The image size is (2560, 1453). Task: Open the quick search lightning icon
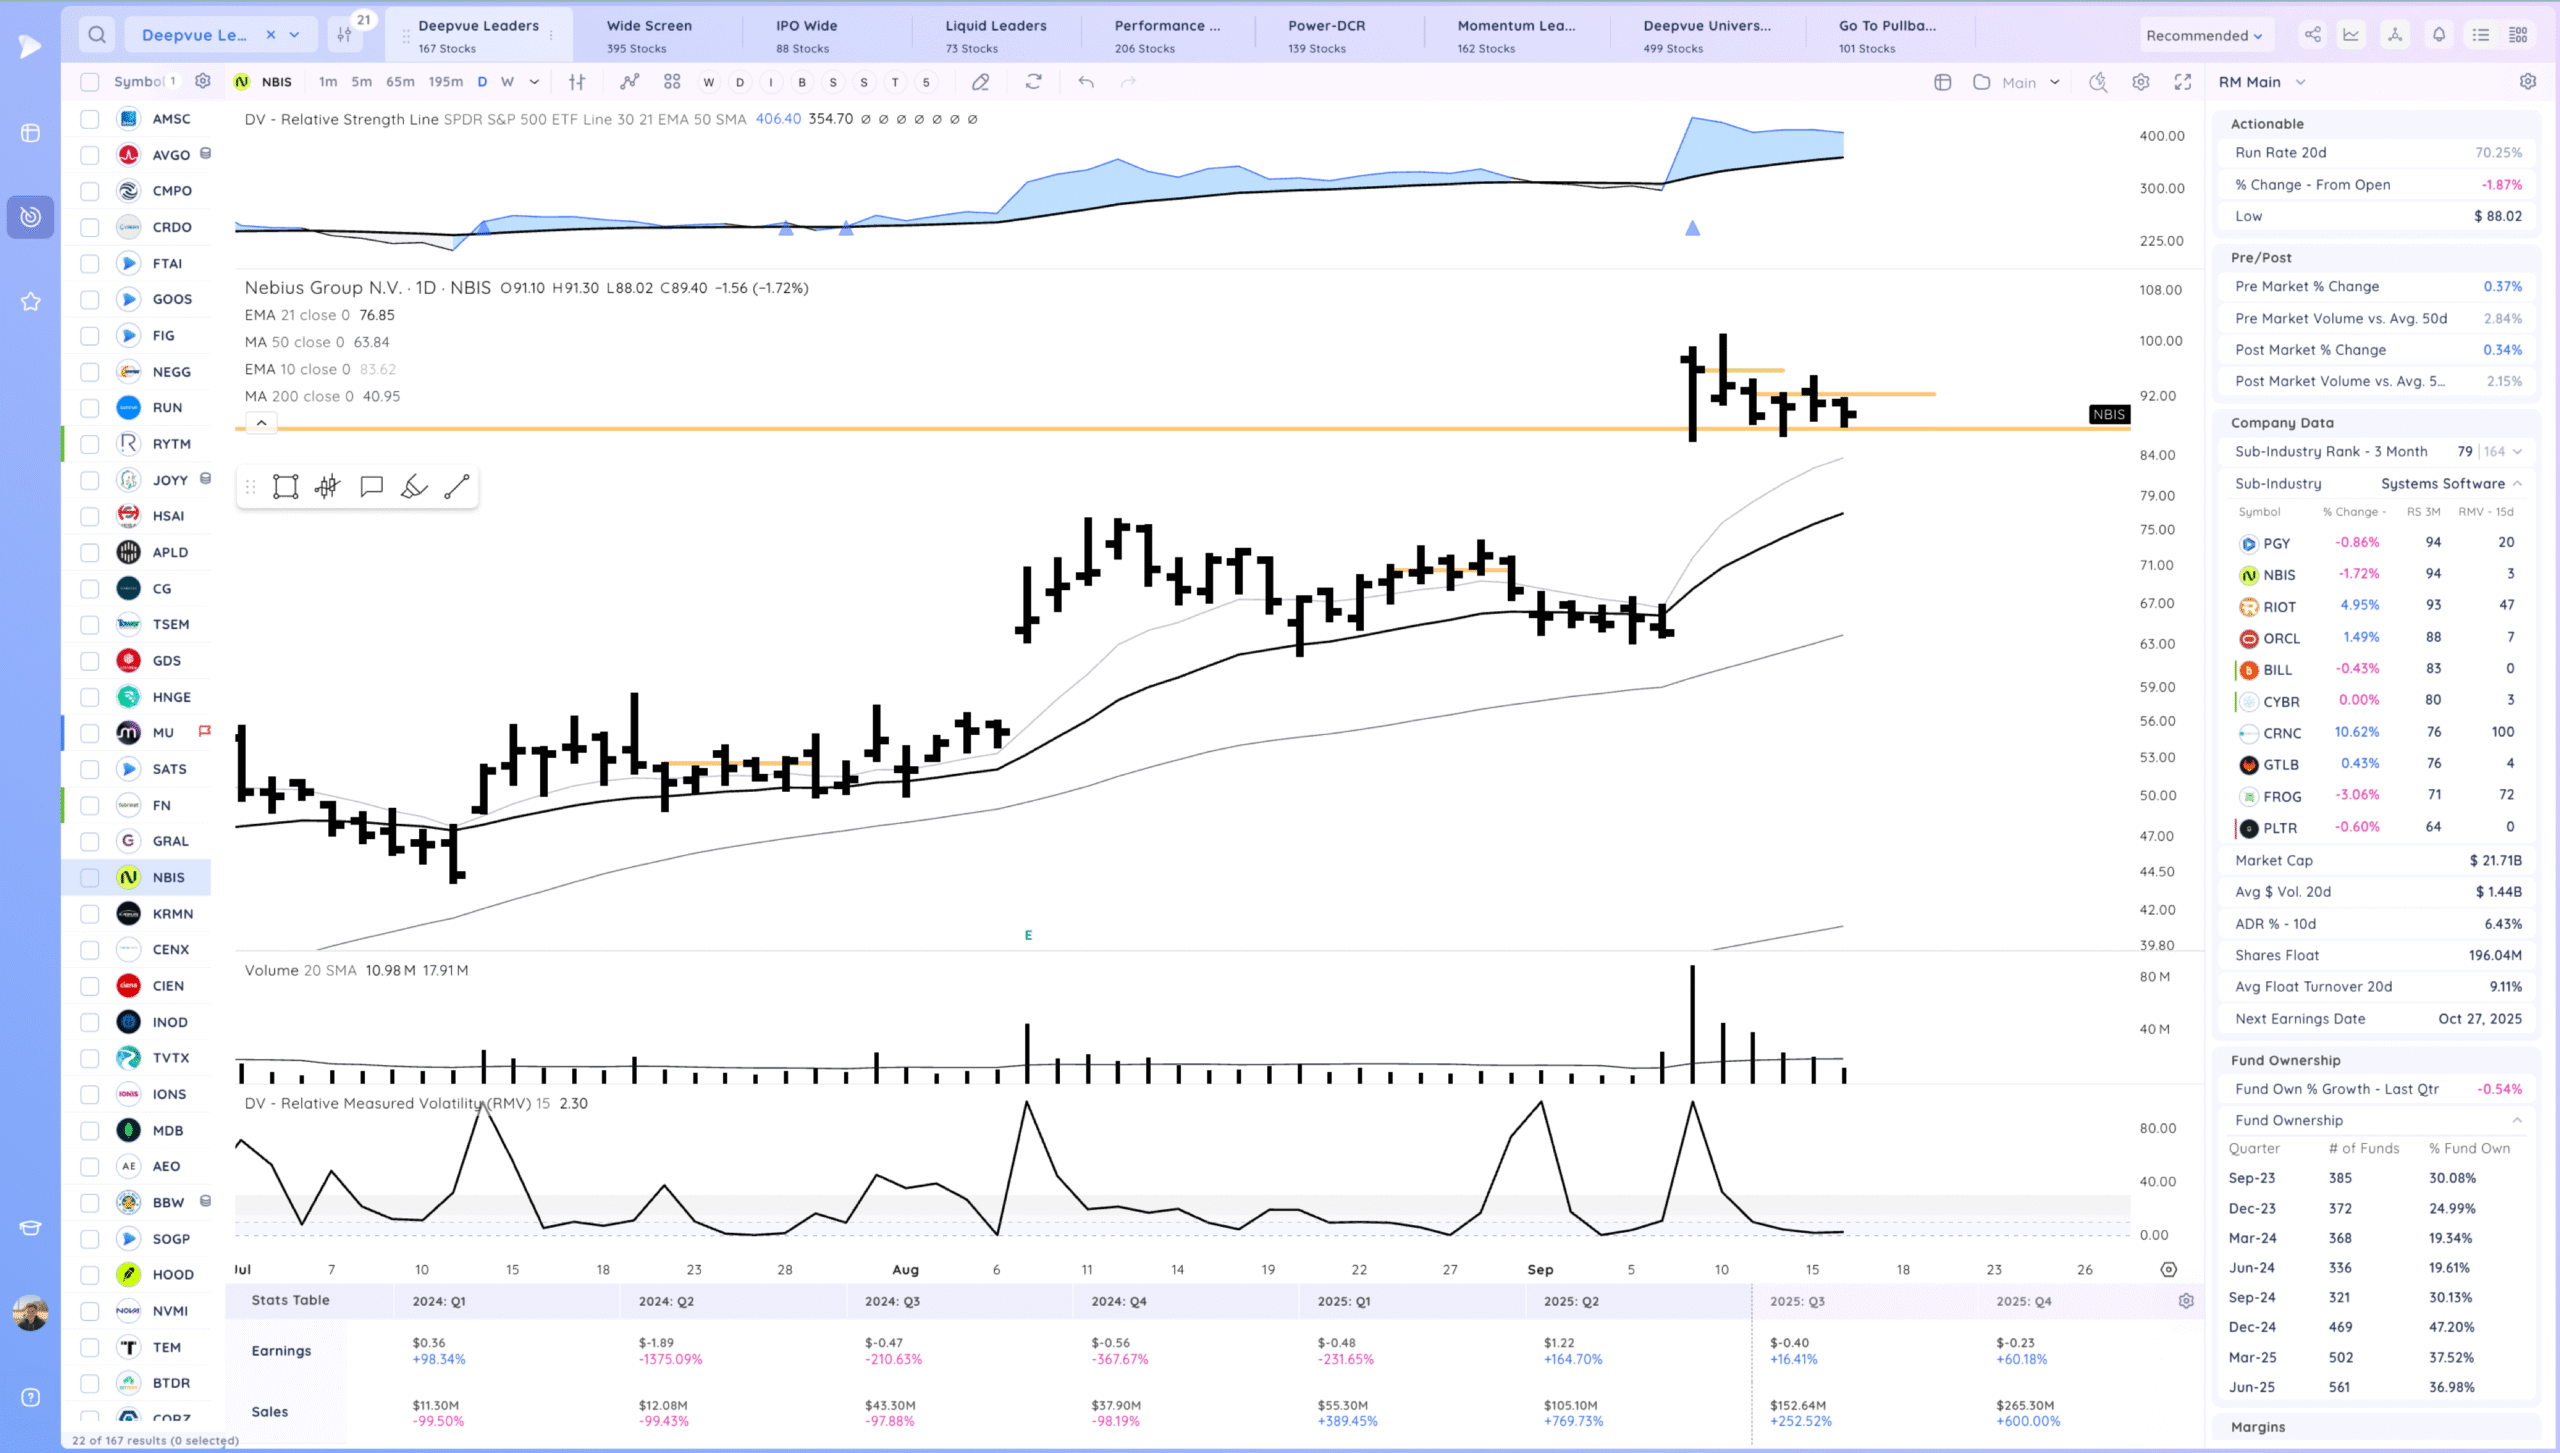tap(2098, 82)
